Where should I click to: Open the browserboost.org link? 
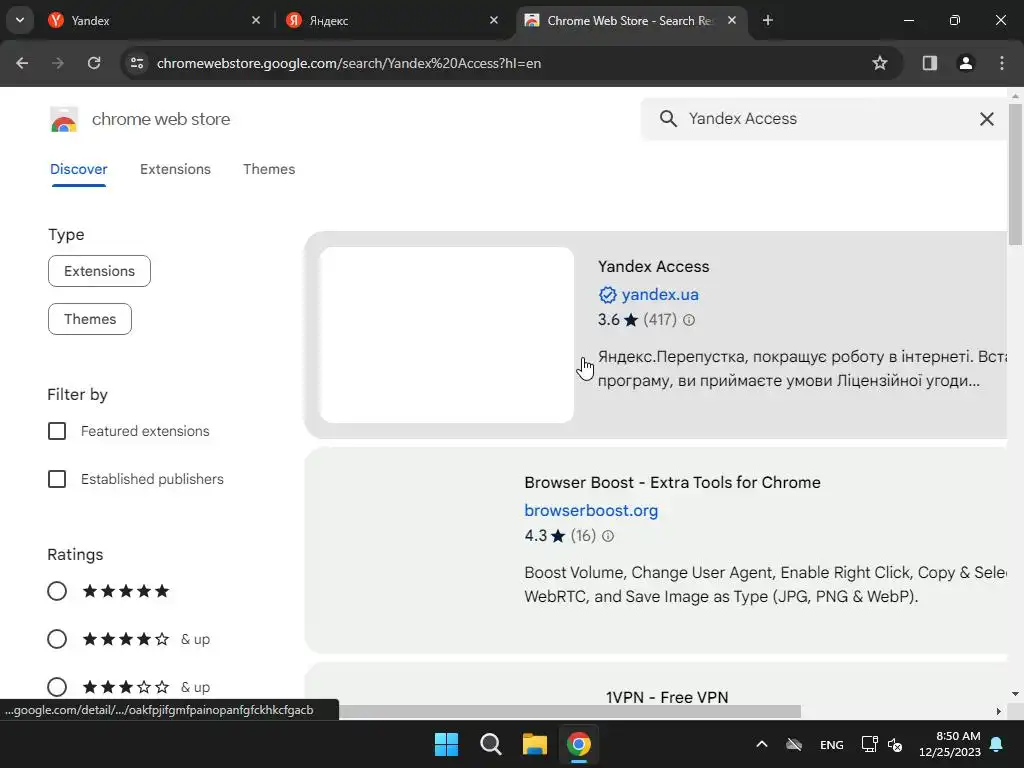point(591,511)
